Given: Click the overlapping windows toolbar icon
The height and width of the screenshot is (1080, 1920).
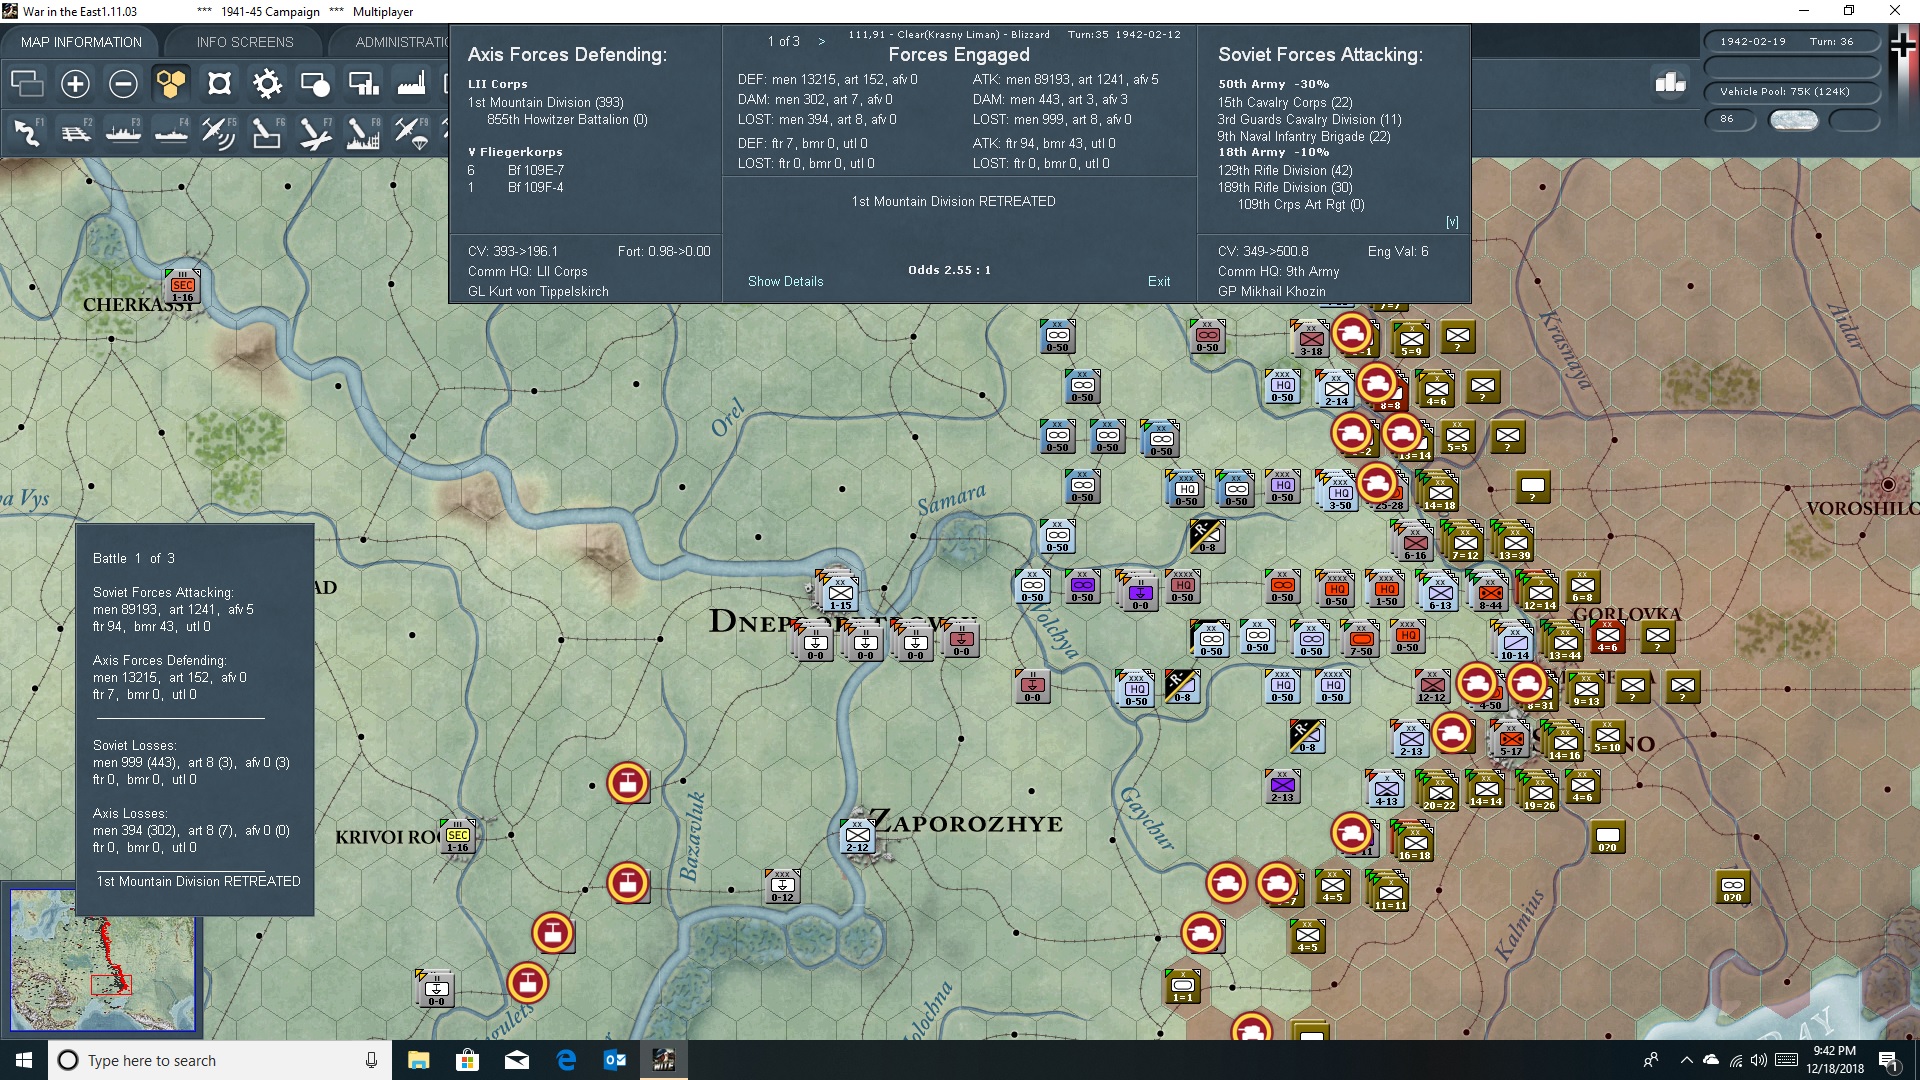Looking at the screenshot, I should coord(27,84).
